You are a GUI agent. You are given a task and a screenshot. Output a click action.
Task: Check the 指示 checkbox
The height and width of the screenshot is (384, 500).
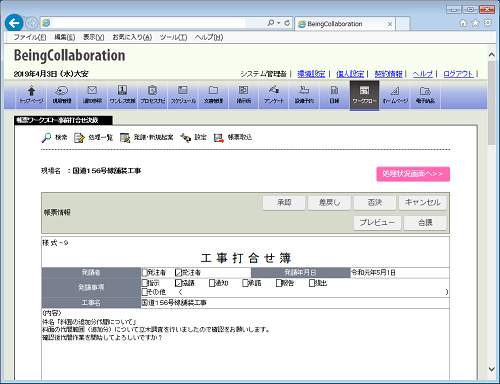coord(144,283)
